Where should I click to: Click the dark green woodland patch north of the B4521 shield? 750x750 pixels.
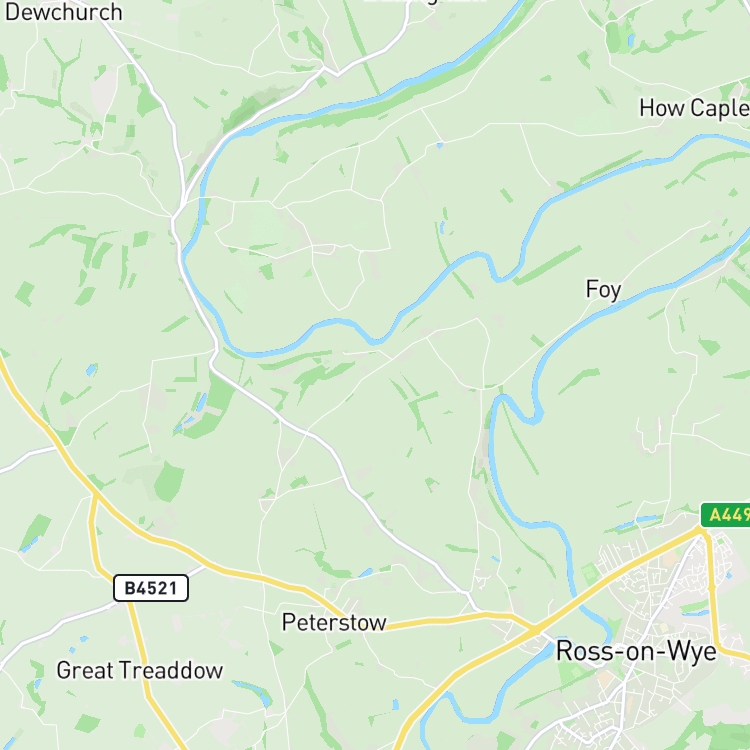pos(169,481)
